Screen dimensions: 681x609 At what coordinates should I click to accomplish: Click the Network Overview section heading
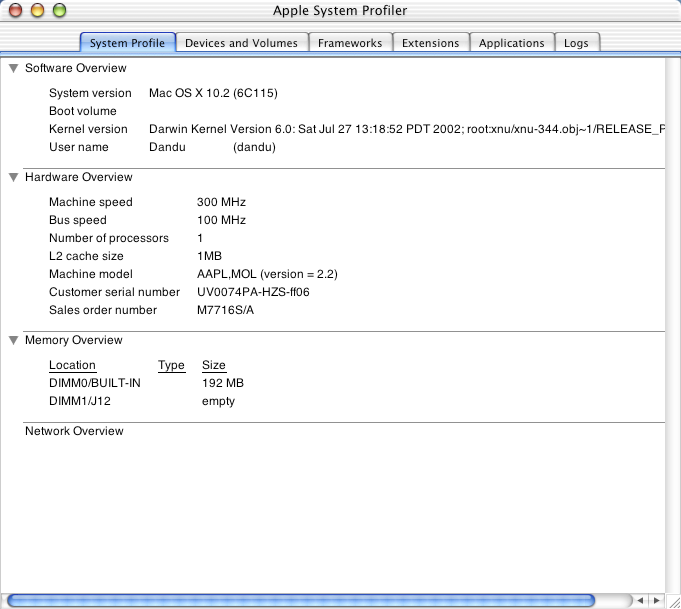tap(74, 431)
